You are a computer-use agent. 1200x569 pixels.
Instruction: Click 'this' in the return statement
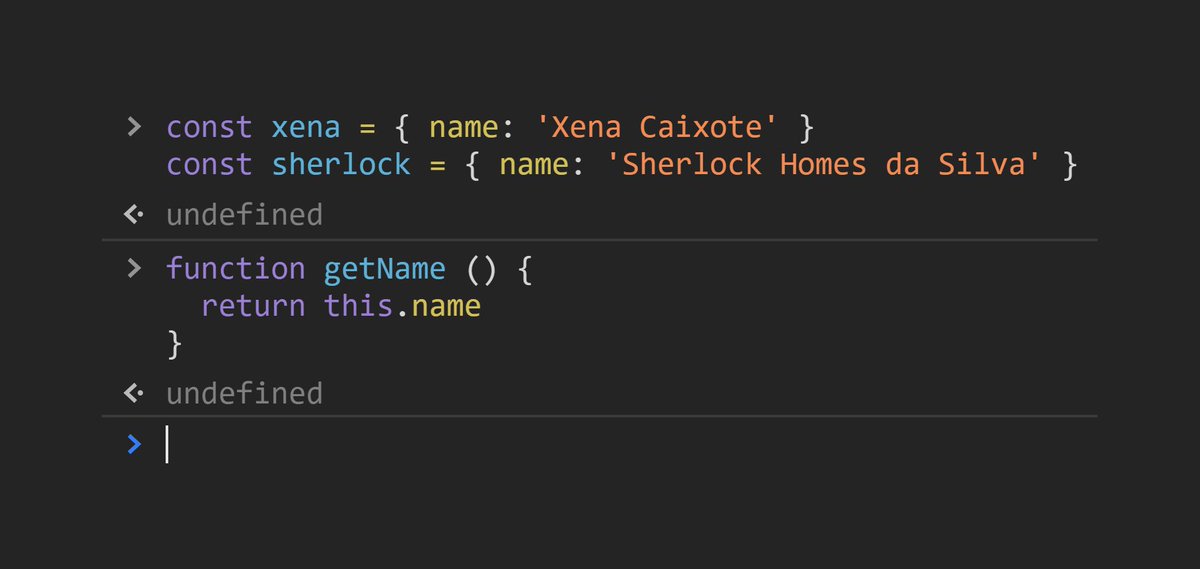pyautogui.click(x=358, y=305)
